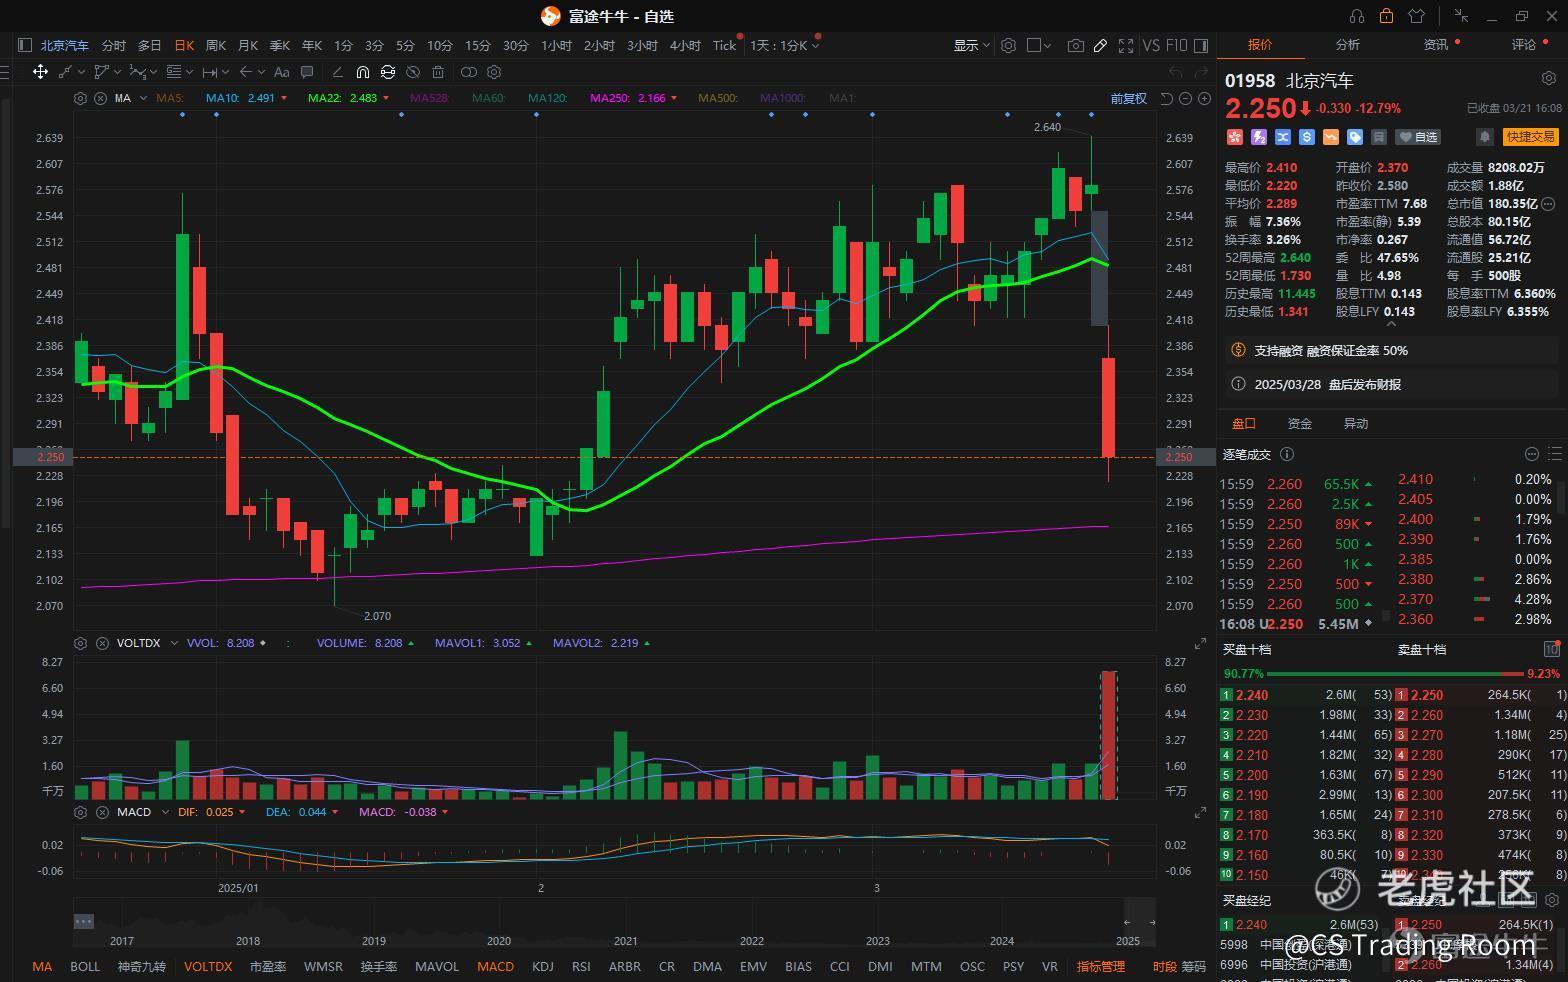This screenshot has height=982, width=1568.
Task: Switch to the 资金 capital flow tab
Action: (x=1299, y=424)
